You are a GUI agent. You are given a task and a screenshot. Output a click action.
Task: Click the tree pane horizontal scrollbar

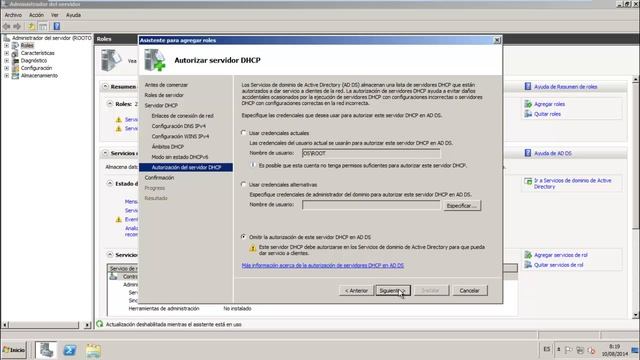tap(46, 325)
